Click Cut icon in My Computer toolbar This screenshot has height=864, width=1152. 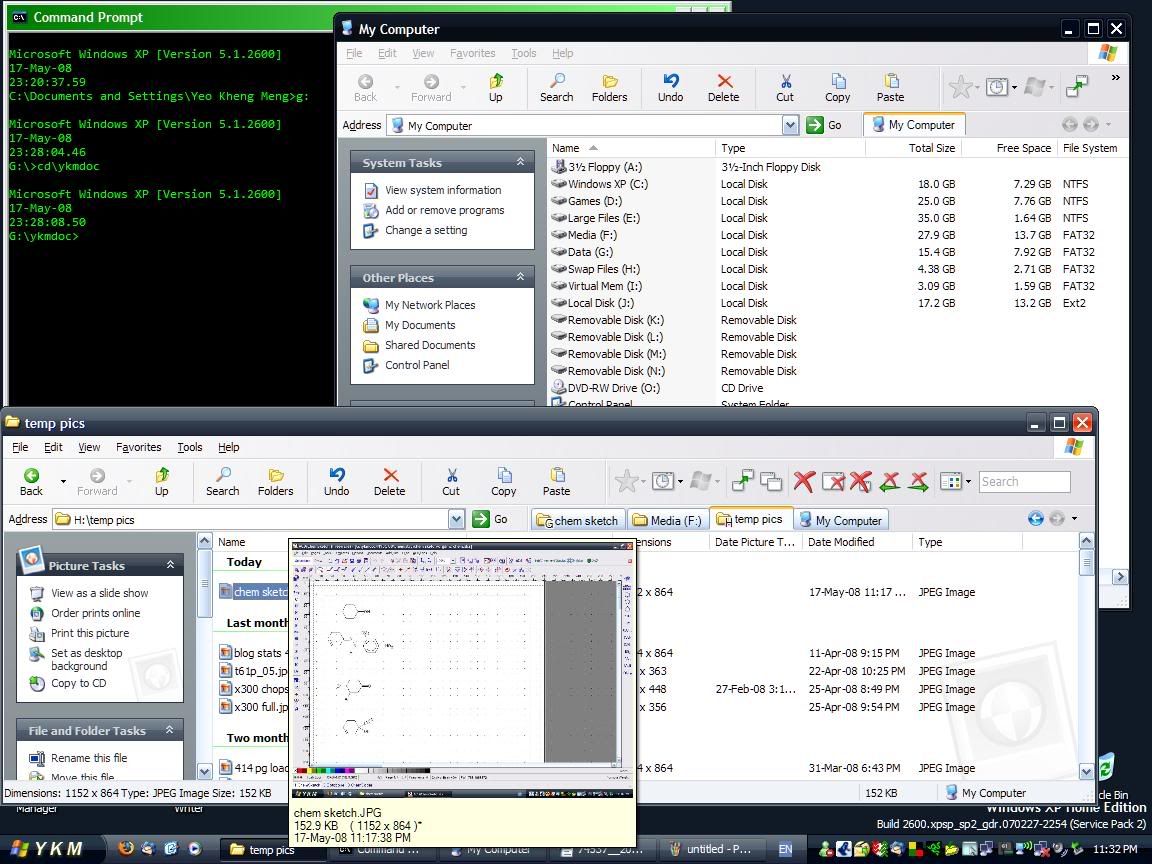point(785,81)
